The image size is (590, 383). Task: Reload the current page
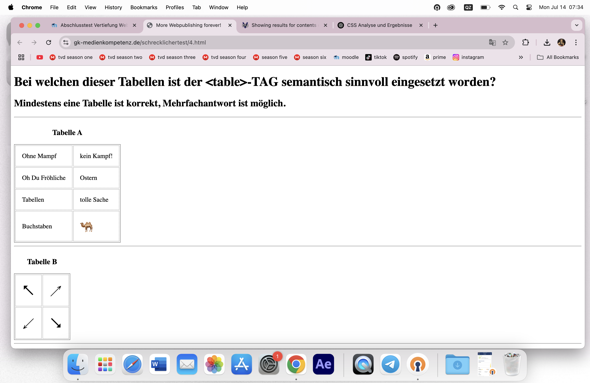coord(48,43)
